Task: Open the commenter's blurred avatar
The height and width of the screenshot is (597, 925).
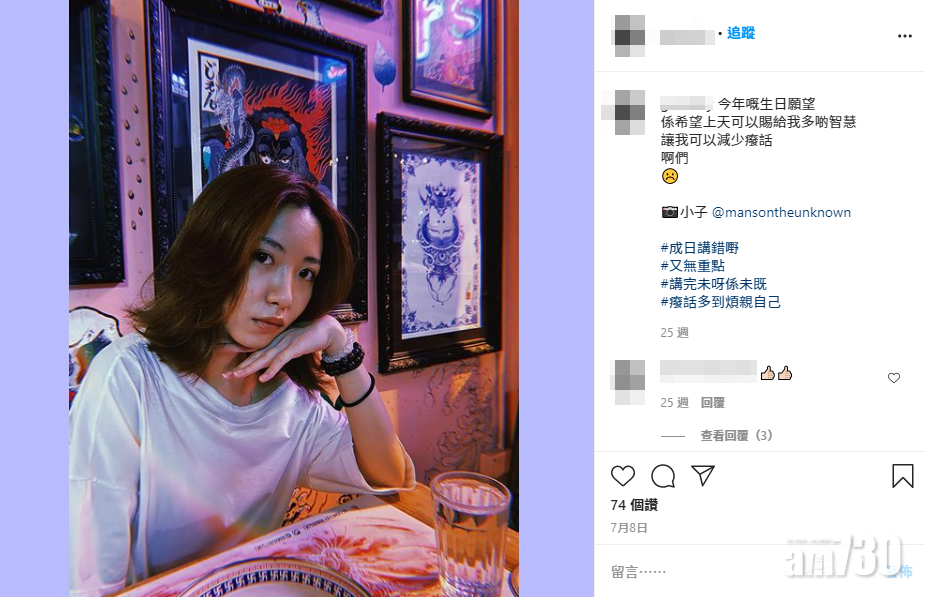Action: click(x=629, y=382)
